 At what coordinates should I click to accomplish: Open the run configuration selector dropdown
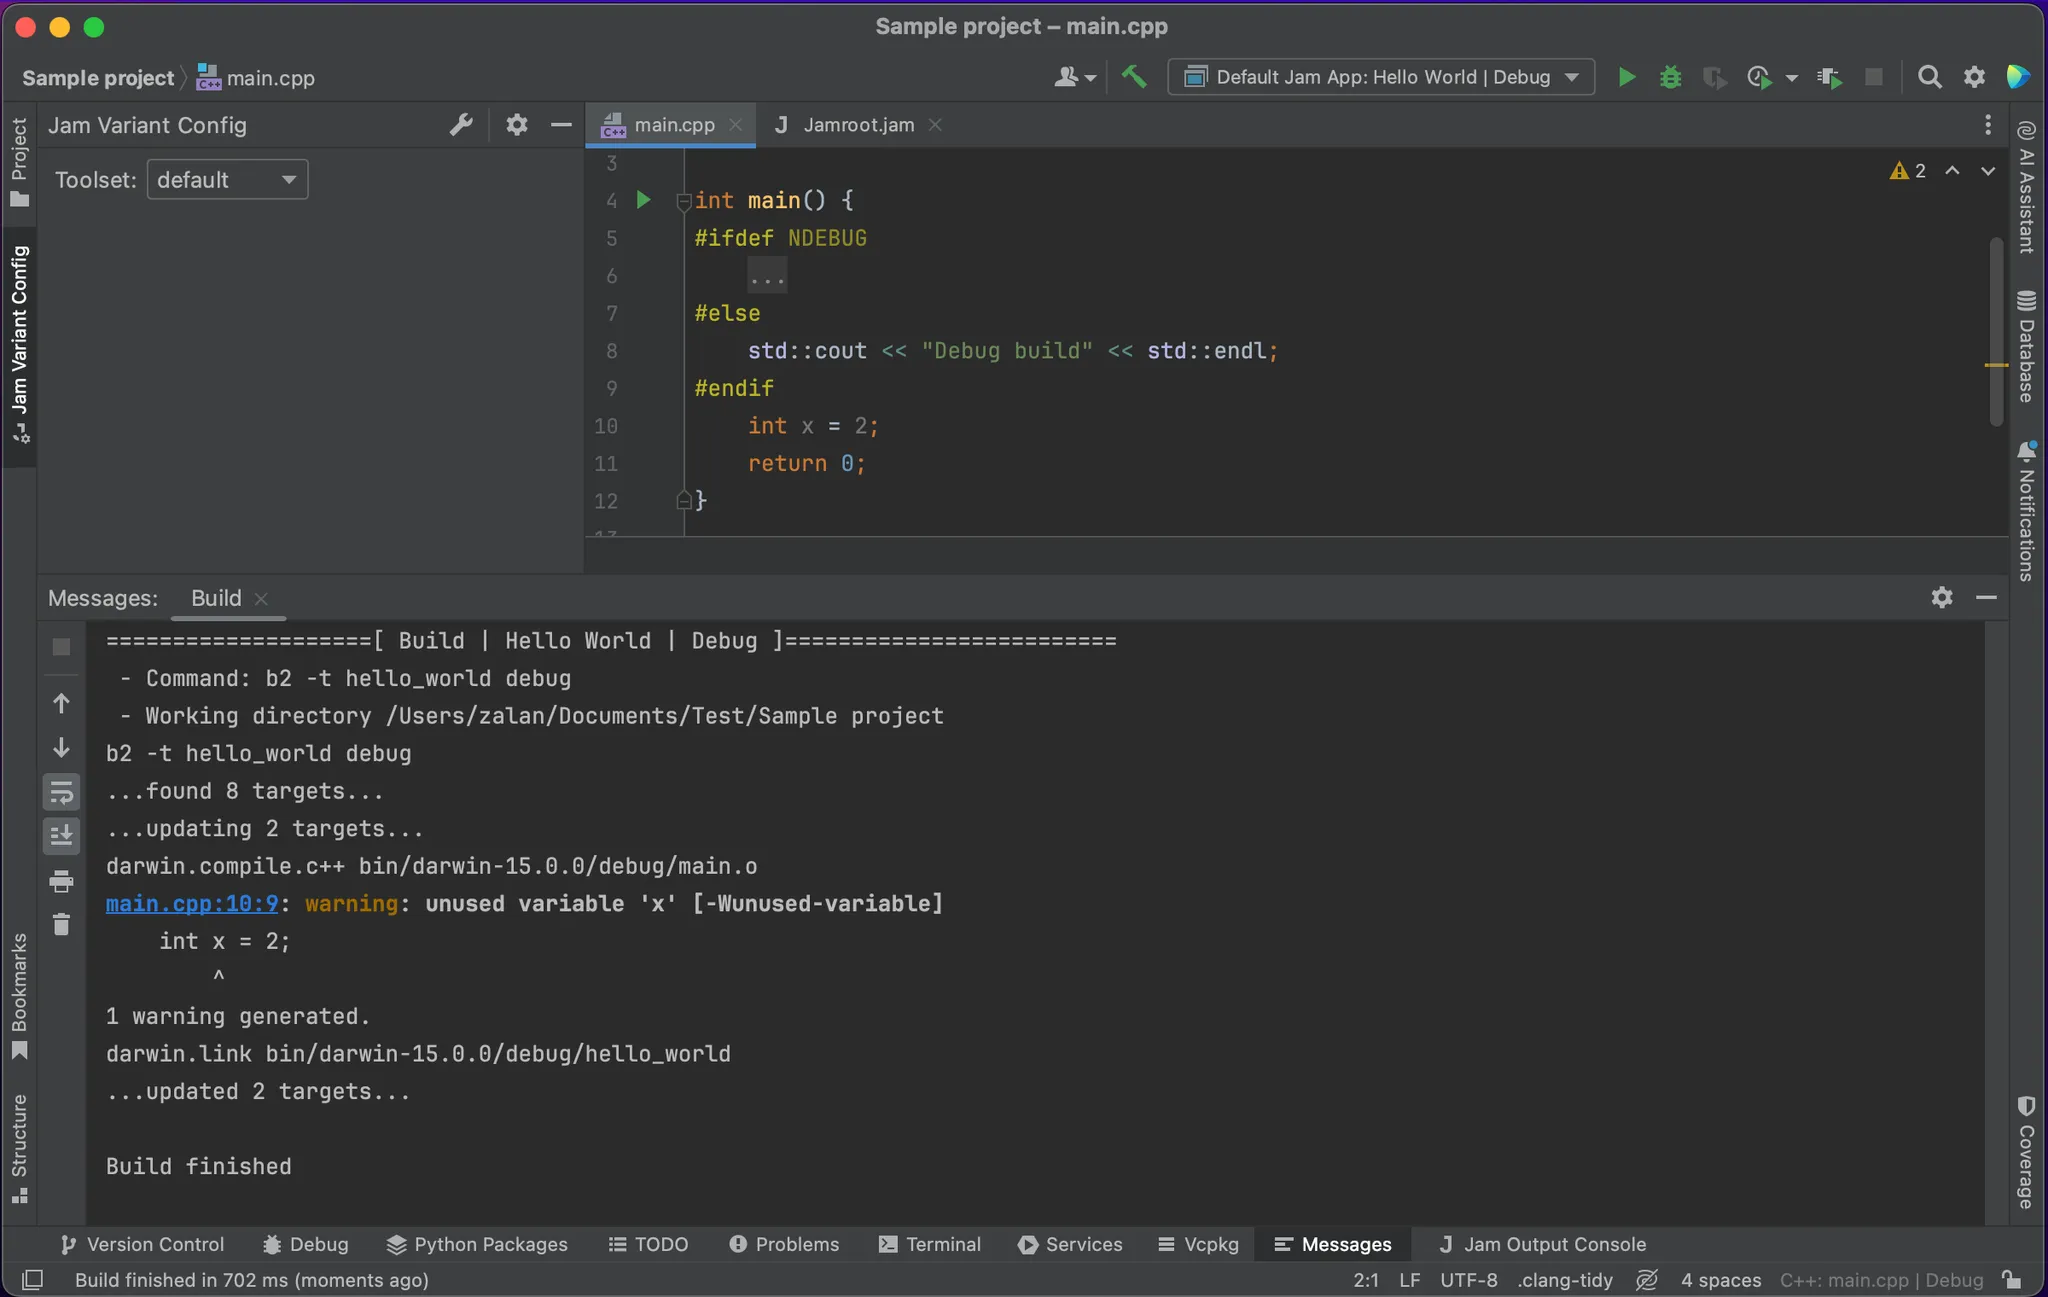[x=1381, y=77]
